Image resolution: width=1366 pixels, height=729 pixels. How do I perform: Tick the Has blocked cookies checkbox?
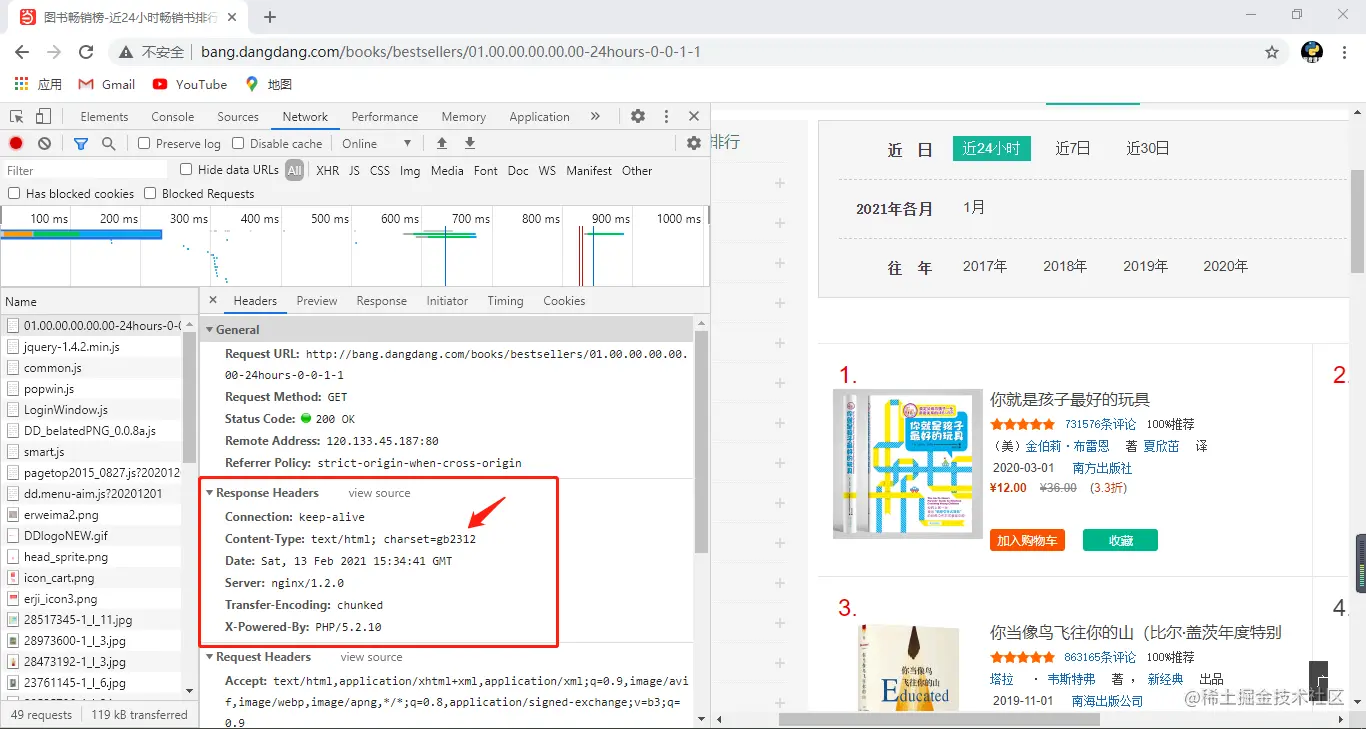[14, 193]
